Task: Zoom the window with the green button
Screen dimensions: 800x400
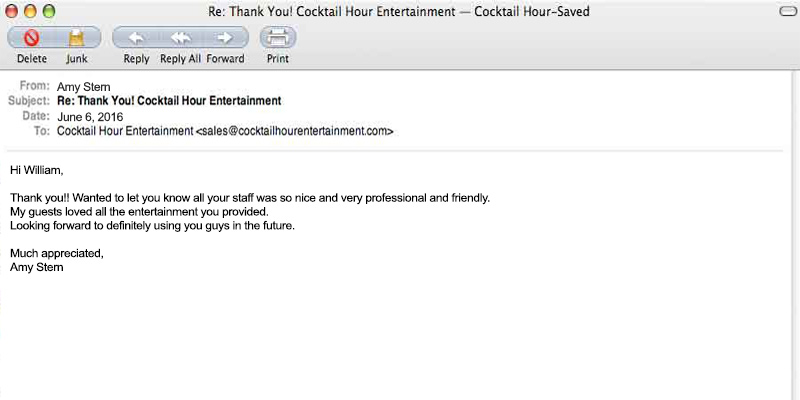Action: tap(49, 10)
